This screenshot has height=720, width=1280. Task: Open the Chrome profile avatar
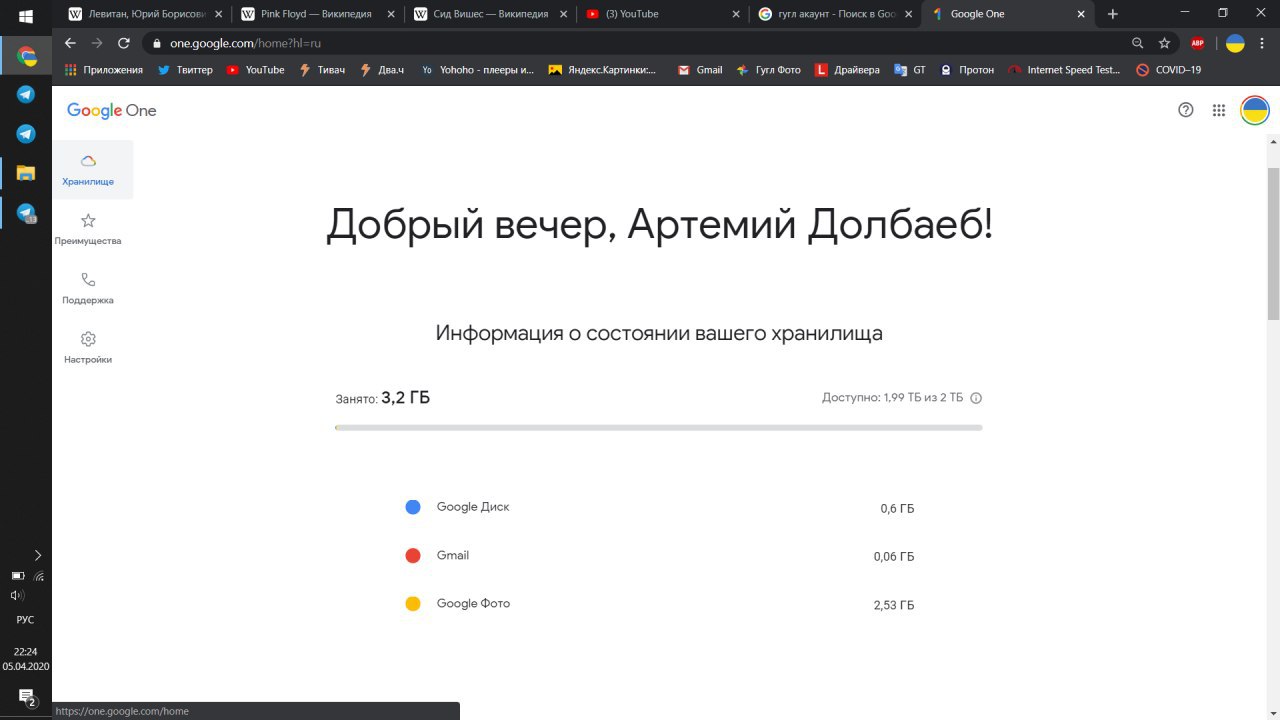[1235, 43]
